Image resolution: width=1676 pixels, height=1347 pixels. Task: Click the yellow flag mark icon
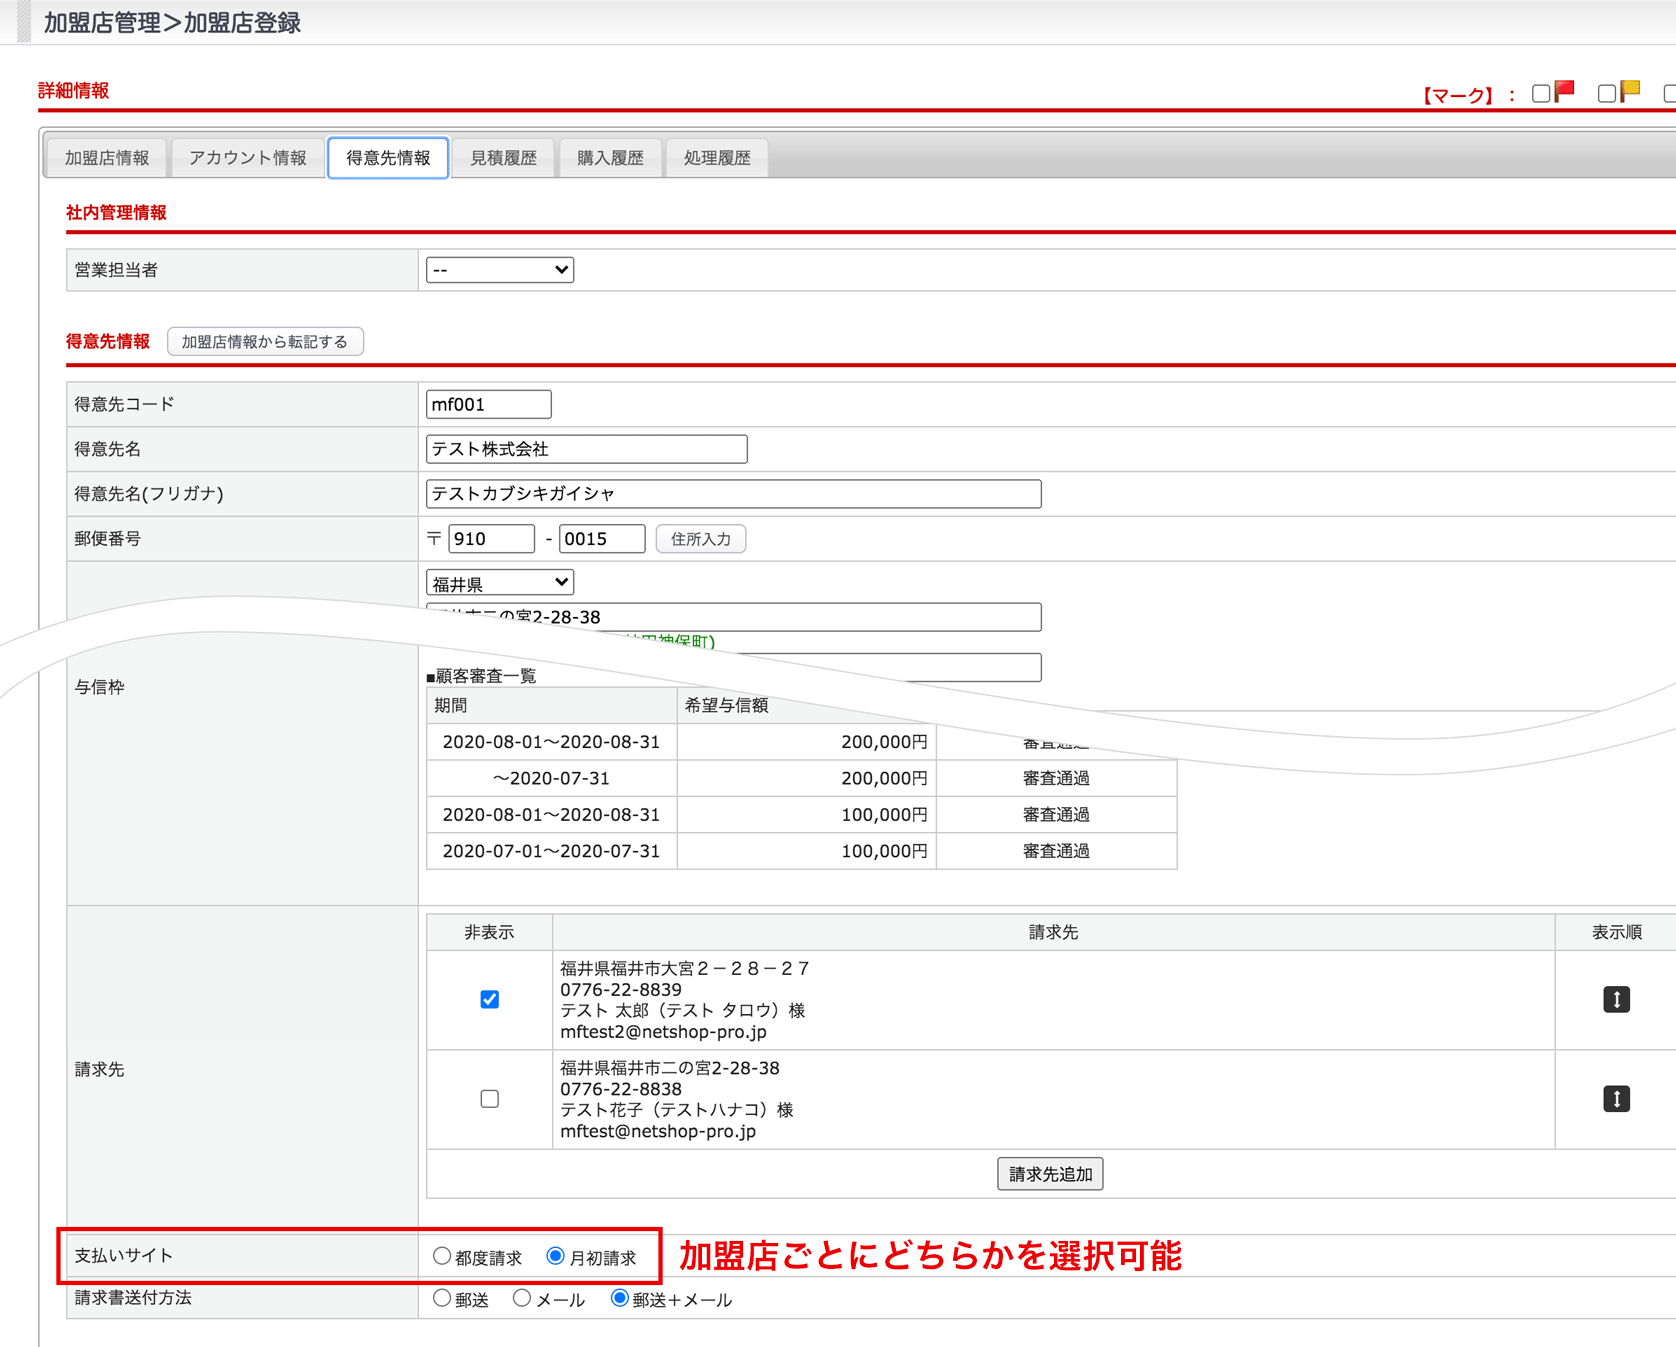coord(1630,91)
